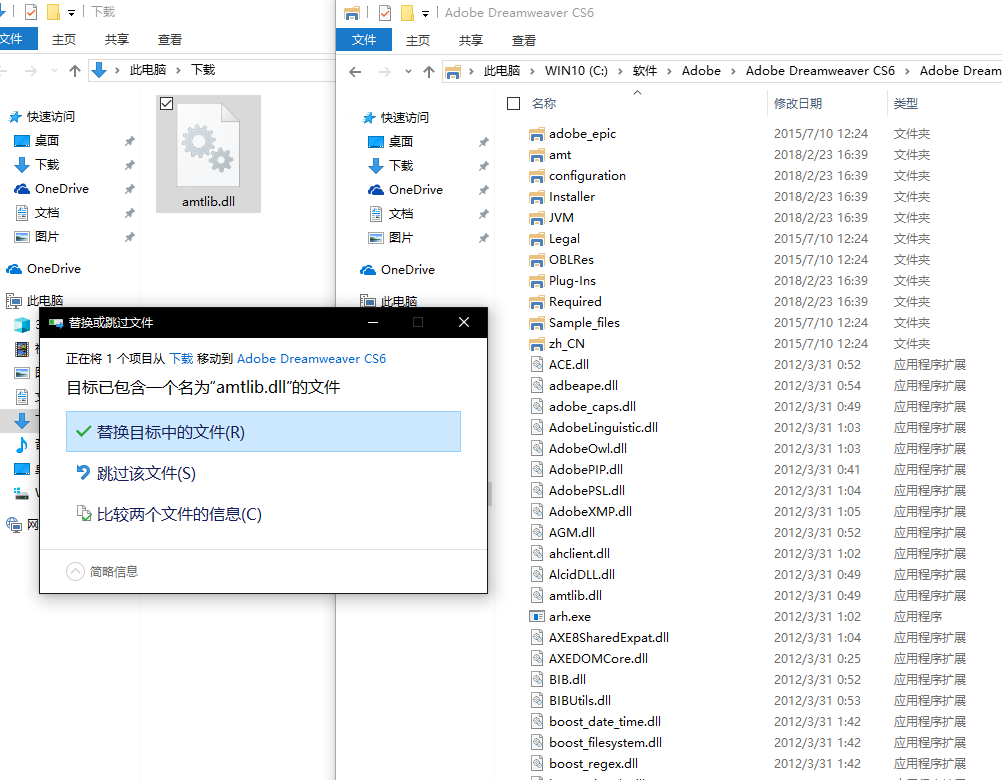
Task: Select 图片 in Dreamweaver window quick access
Action: click(401, 238)
